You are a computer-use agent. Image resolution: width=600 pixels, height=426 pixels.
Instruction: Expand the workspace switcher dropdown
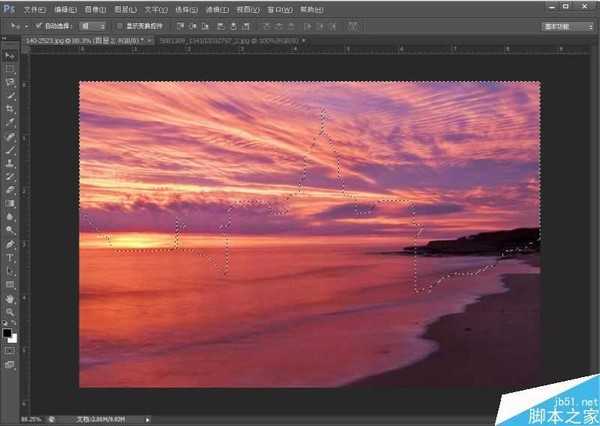[567, 26]
